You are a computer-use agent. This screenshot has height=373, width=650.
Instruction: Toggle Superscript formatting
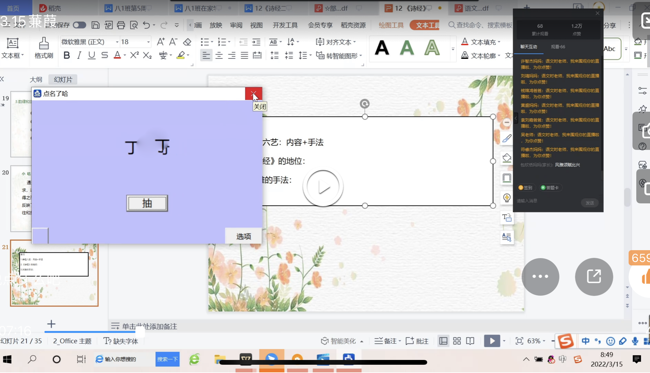(134, 55)
